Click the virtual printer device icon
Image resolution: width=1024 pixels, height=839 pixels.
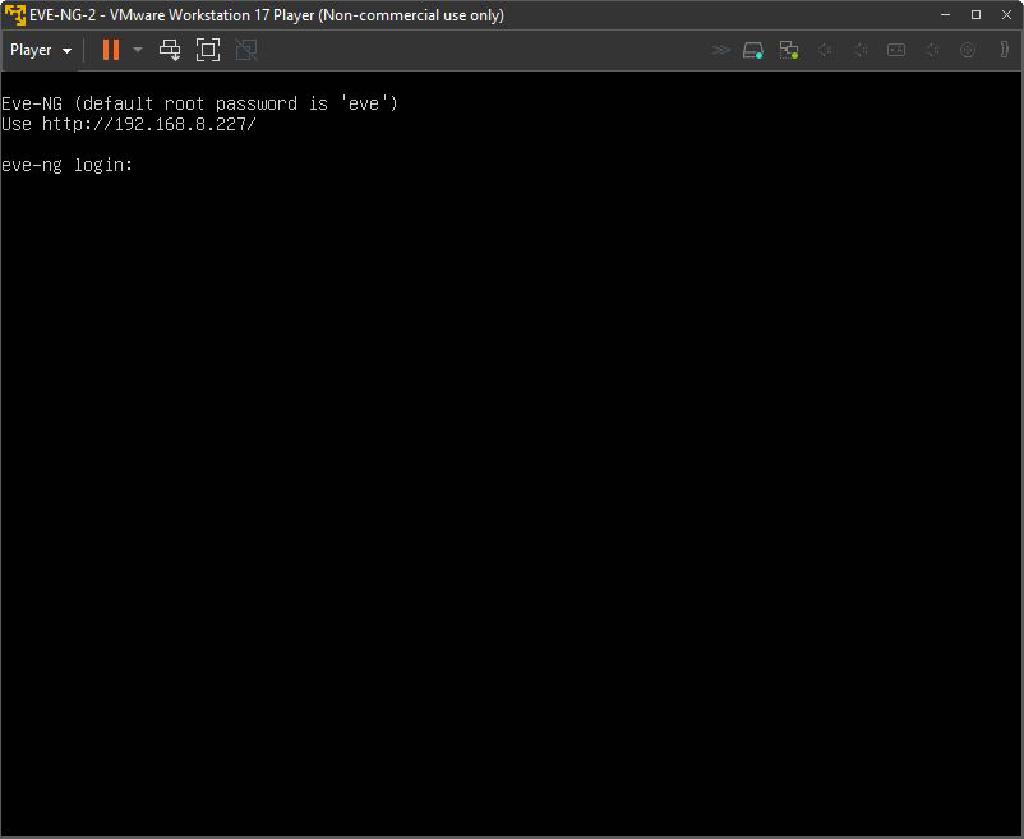coord(932,49)
